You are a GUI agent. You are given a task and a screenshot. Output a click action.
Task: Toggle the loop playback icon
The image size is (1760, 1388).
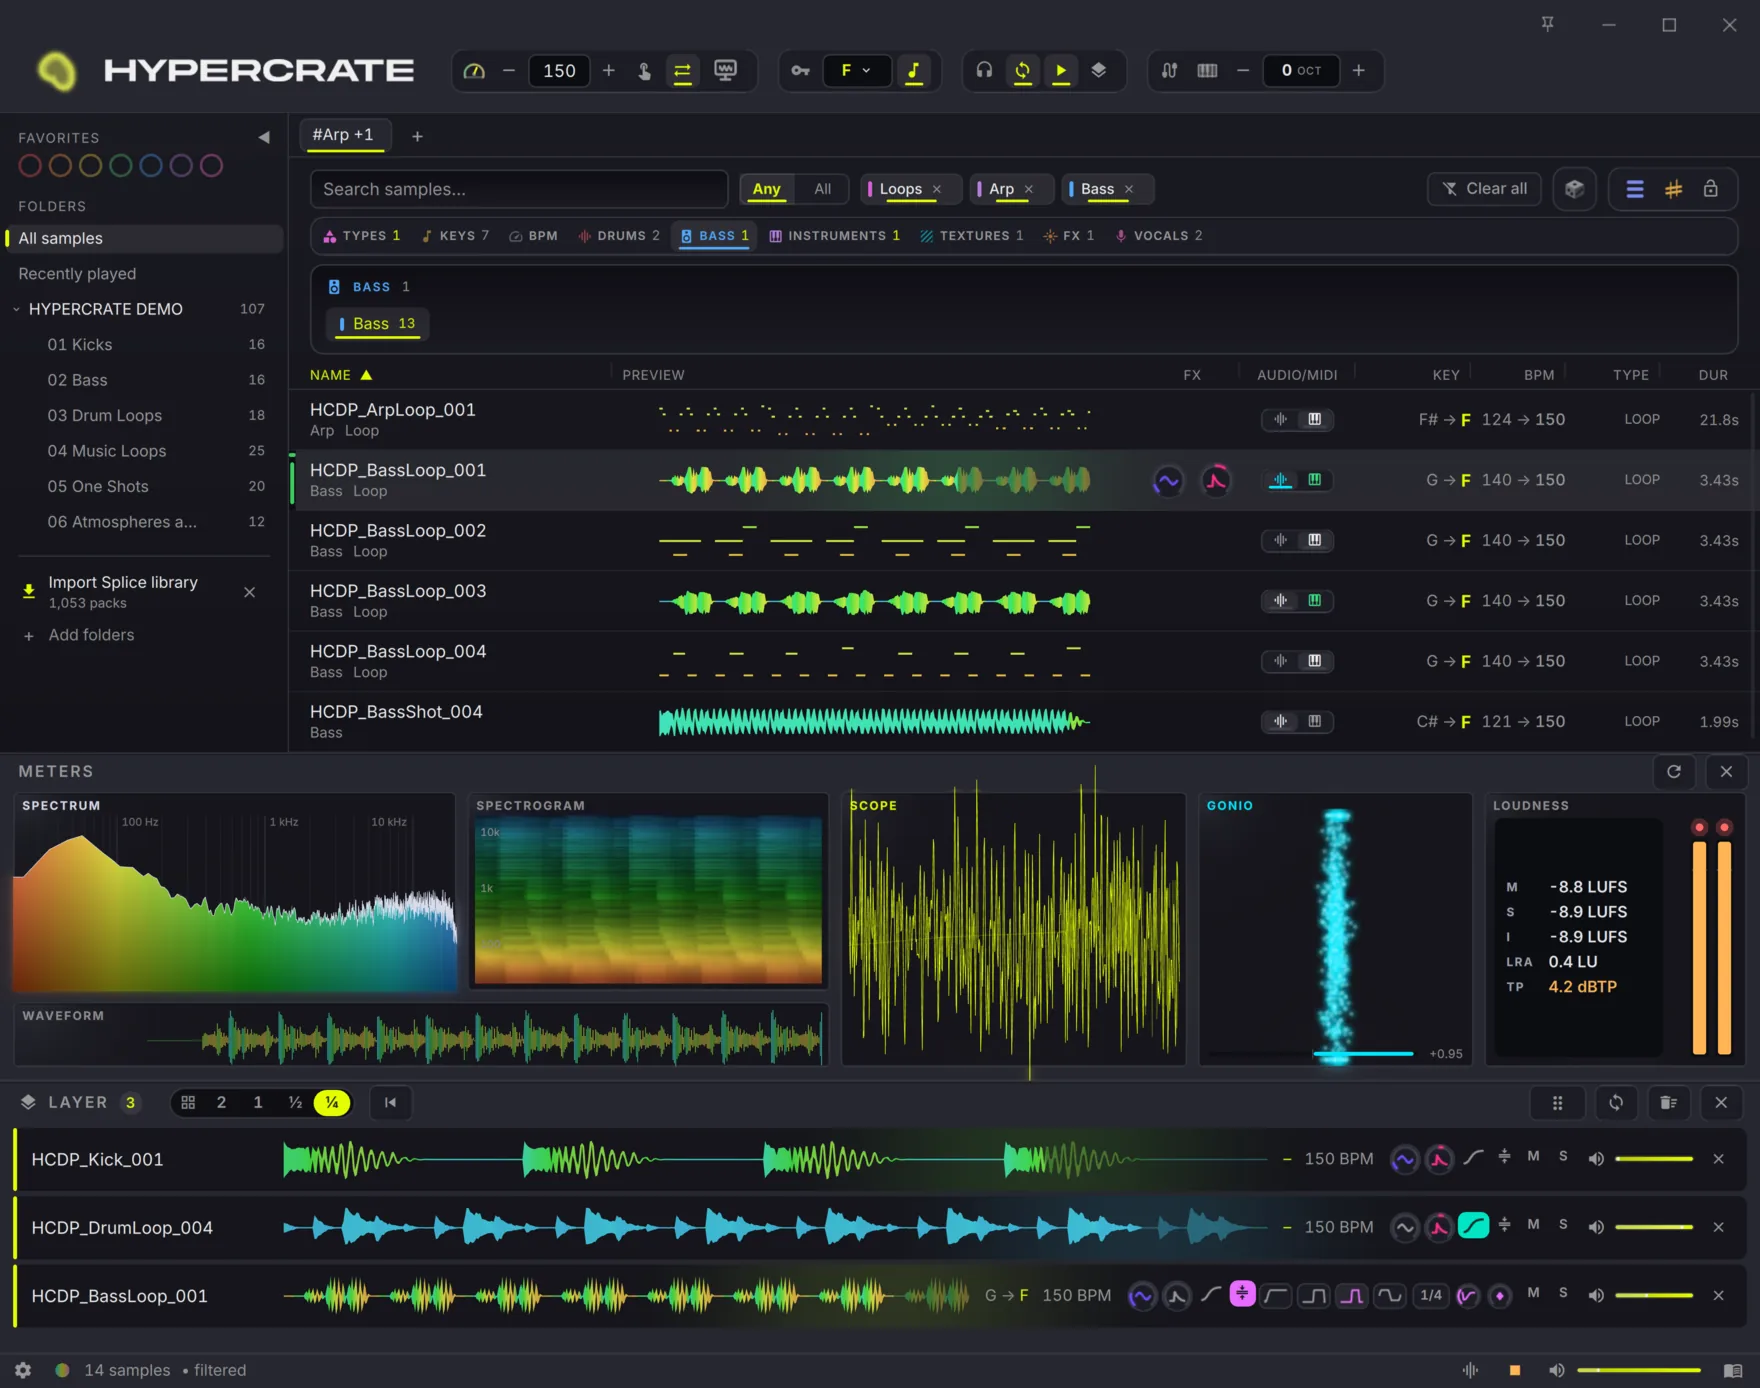pos(1022,71)
